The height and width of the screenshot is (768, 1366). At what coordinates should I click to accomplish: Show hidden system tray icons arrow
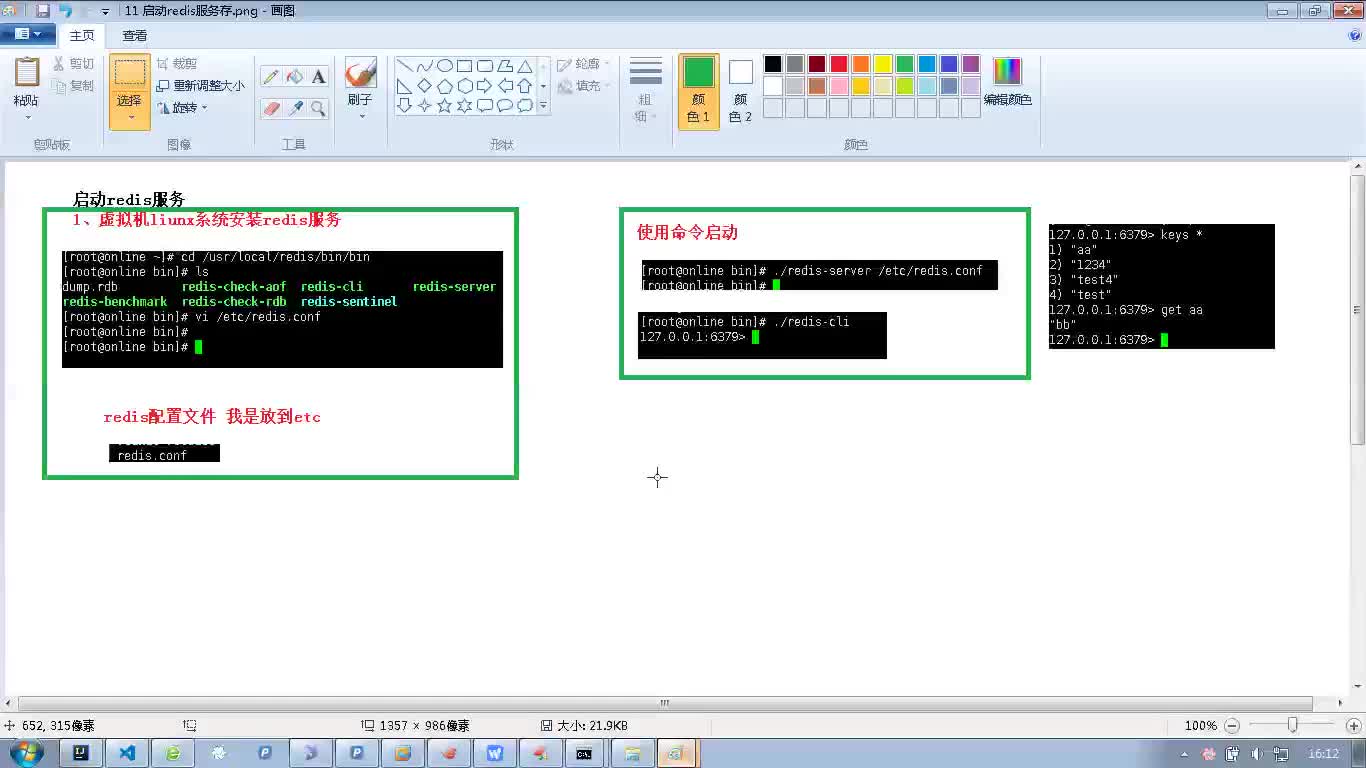pyautogui.click(x=1185, y=754)
